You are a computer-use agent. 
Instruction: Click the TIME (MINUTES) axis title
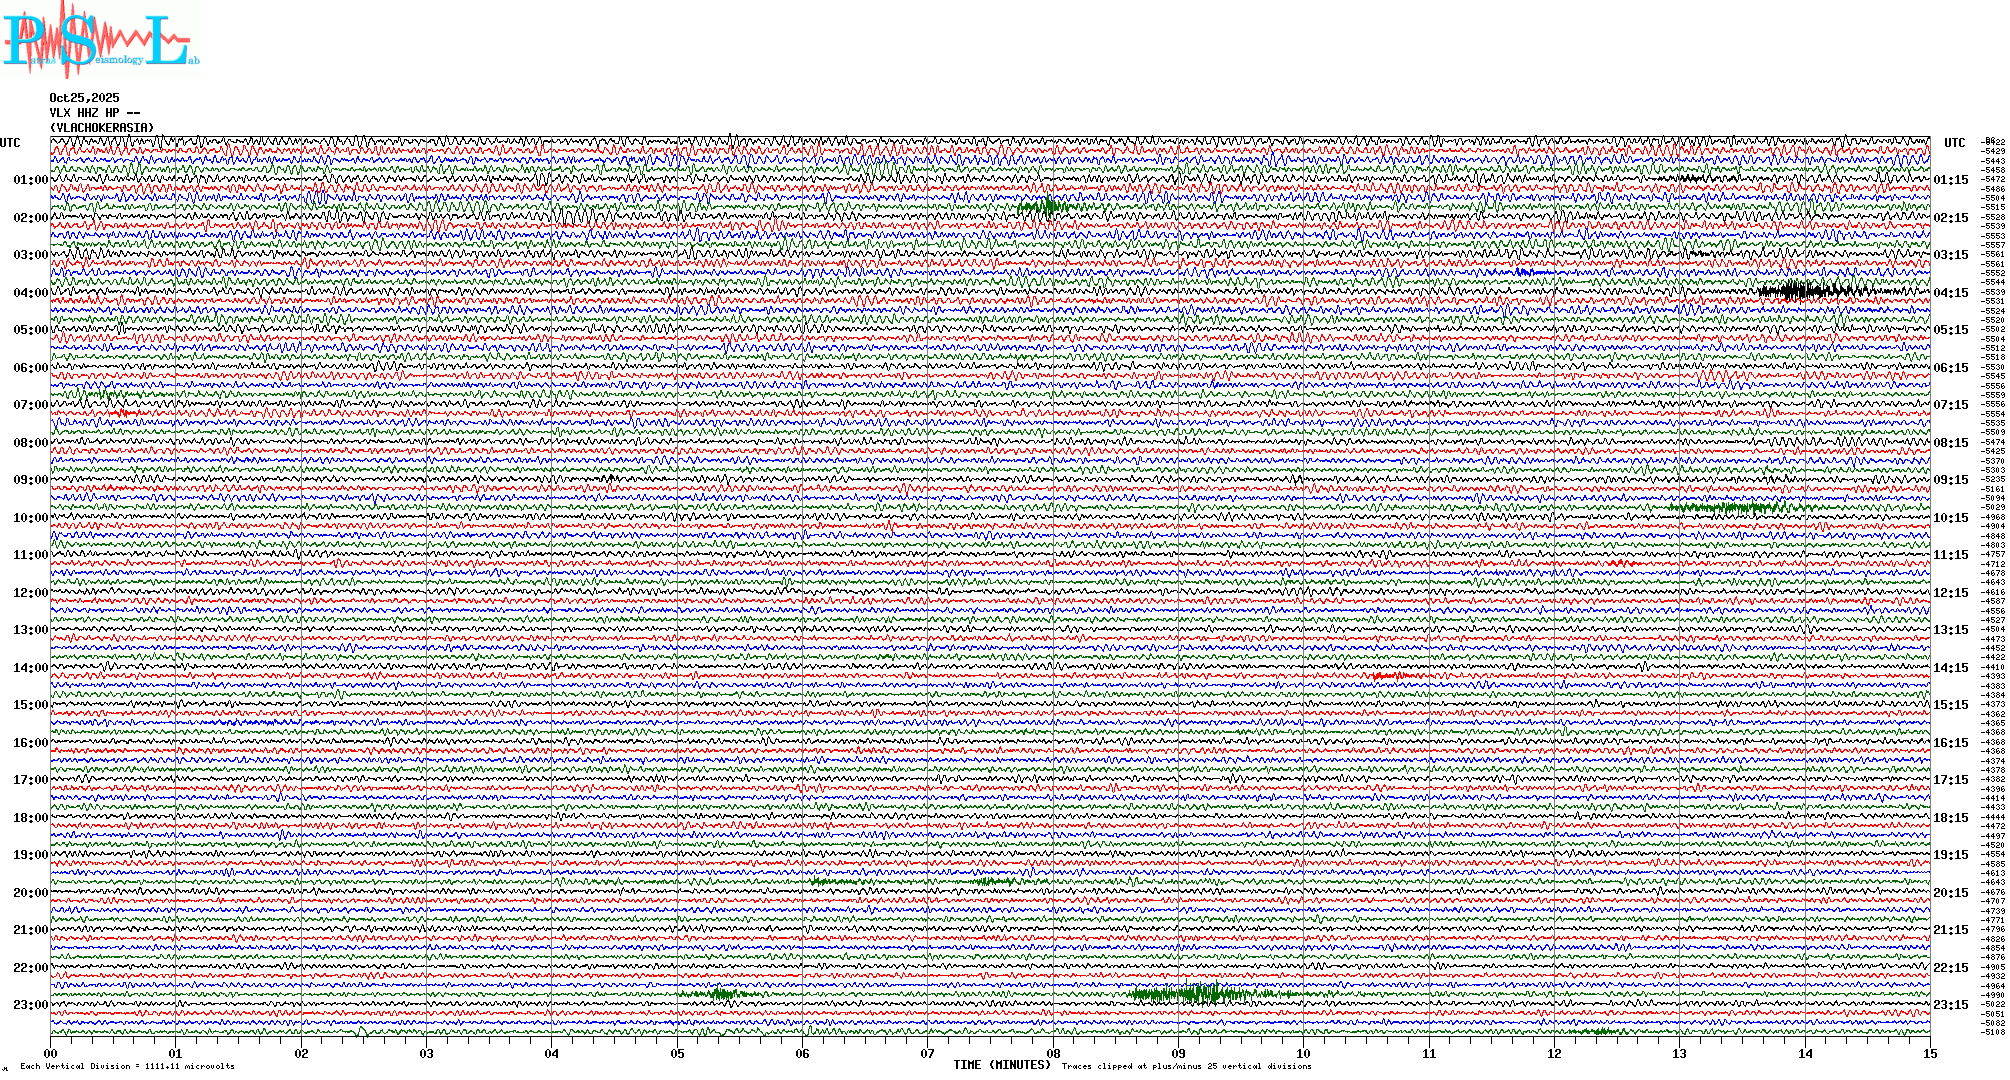click(x=1001, y=1065)
